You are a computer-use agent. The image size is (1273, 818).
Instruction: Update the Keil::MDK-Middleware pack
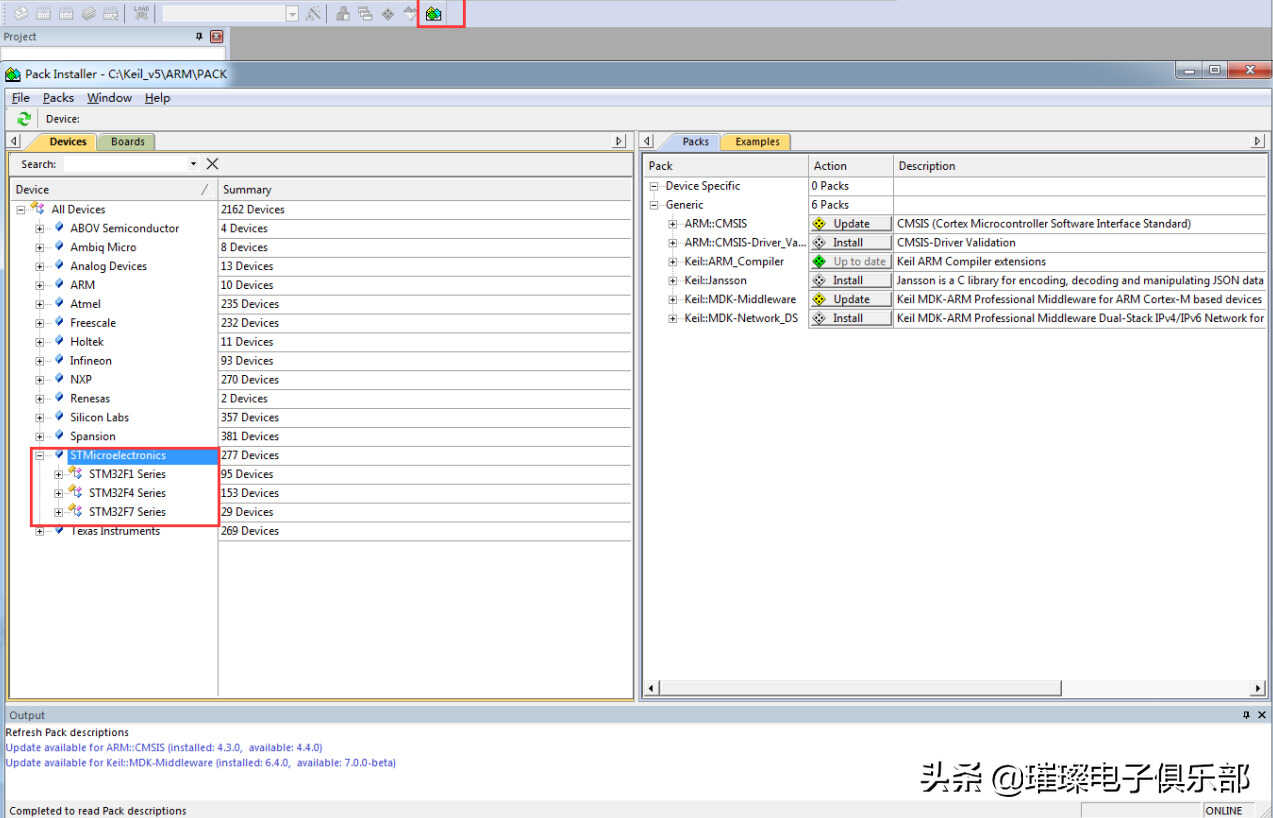point(850,299)
